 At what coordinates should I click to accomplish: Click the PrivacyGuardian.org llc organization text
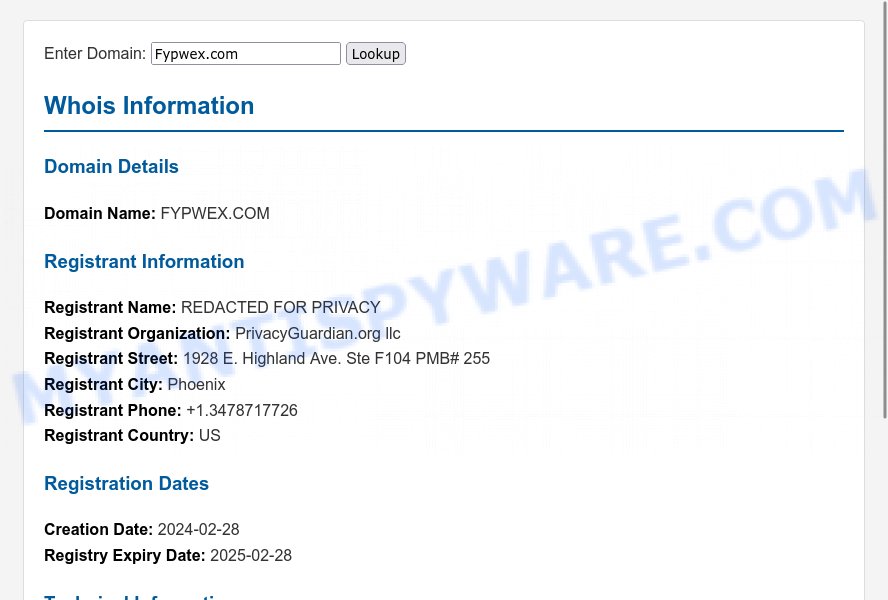(x=318, y=334)
